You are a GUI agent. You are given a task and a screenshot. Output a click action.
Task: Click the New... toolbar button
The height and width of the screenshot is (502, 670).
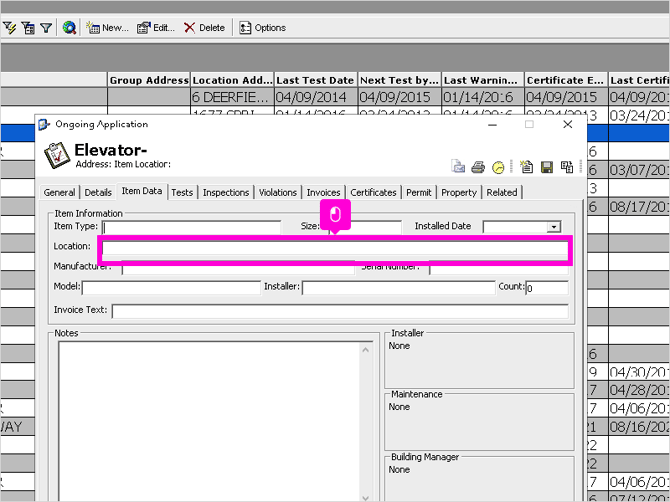coord(107,28)
